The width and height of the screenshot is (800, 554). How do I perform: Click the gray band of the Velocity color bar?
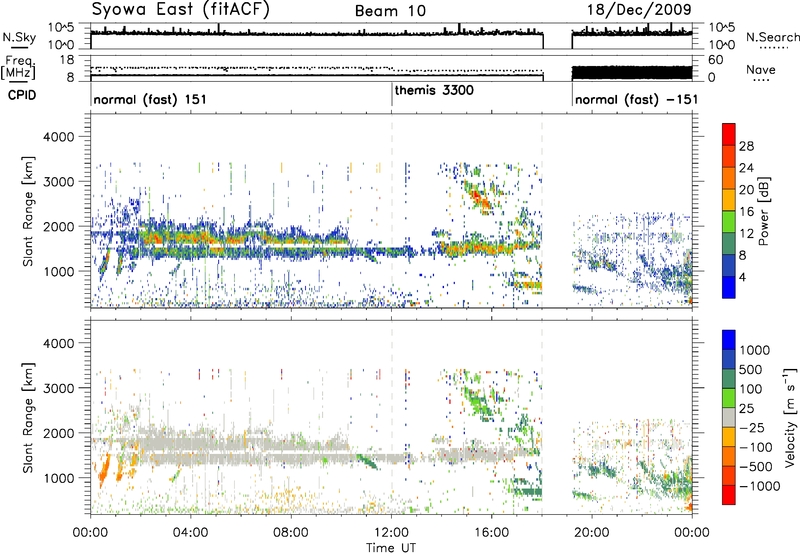coord(729,418)
